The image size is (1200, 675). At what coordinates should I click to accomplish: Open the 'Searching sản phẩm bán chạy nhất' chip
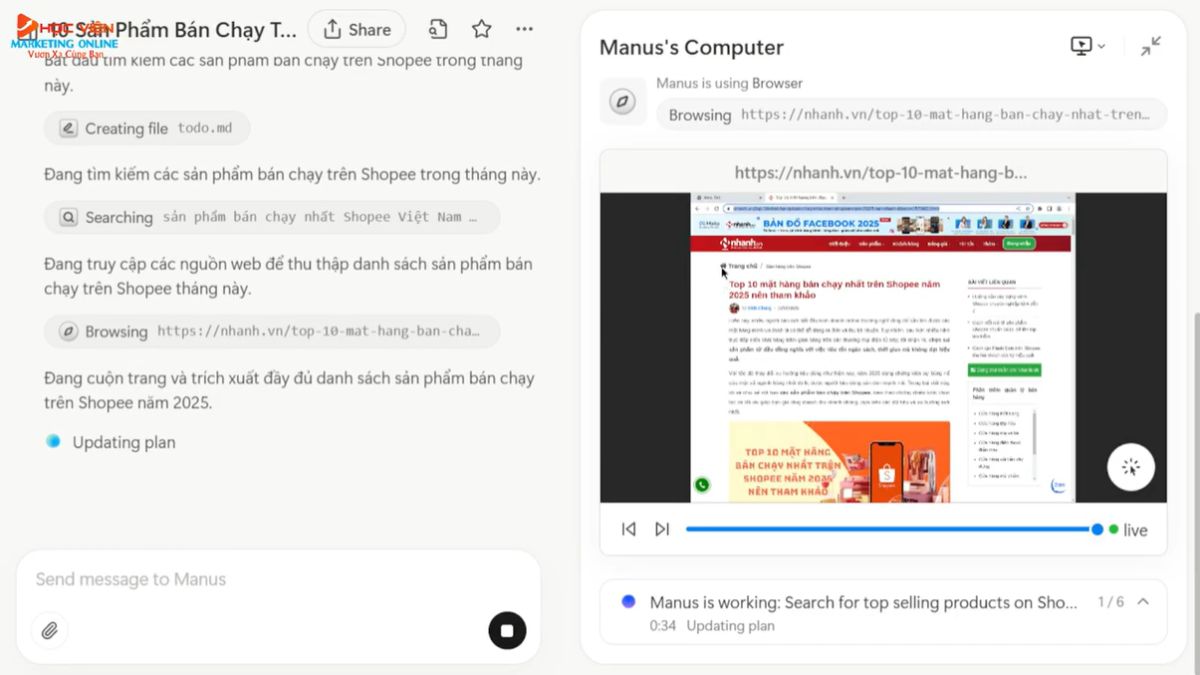(x=272, y=217)
